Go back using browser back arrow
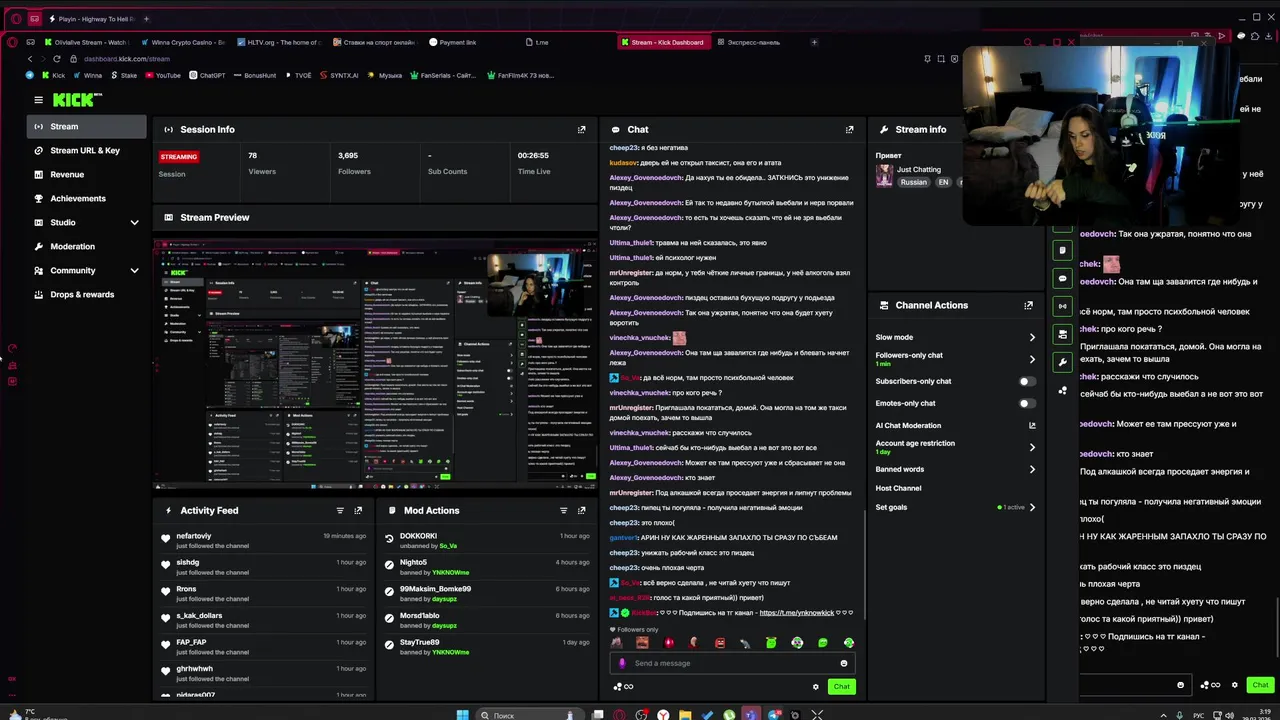Viewport: 1280px width, 720px height. (30, 59)
